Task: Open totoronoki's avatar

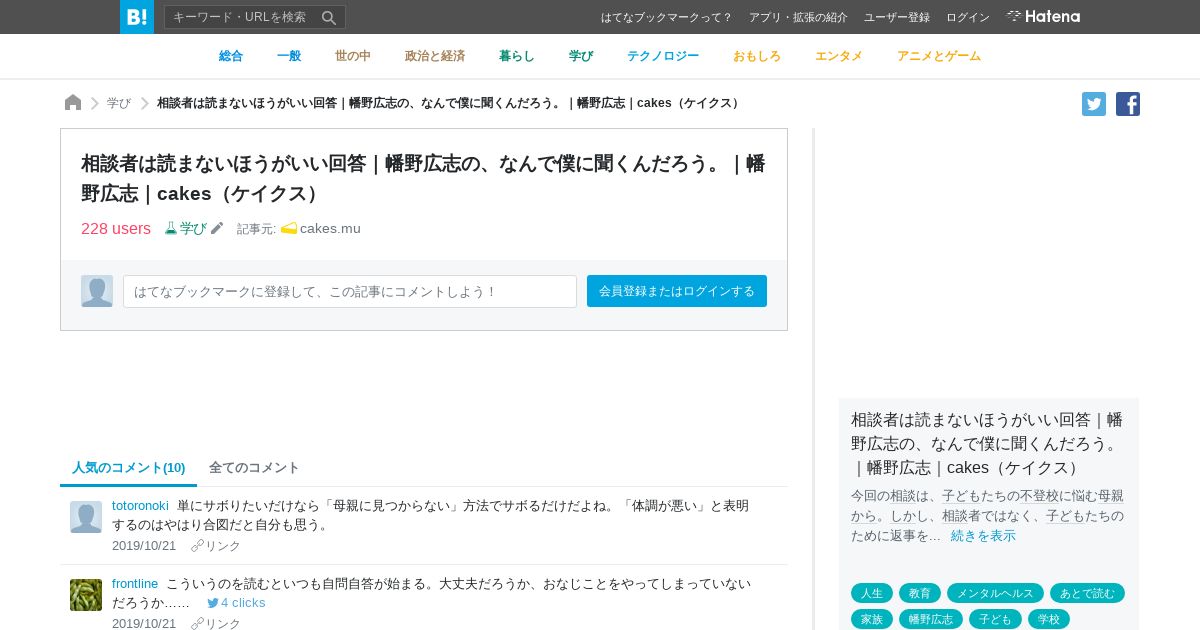Action: [86, 517]
